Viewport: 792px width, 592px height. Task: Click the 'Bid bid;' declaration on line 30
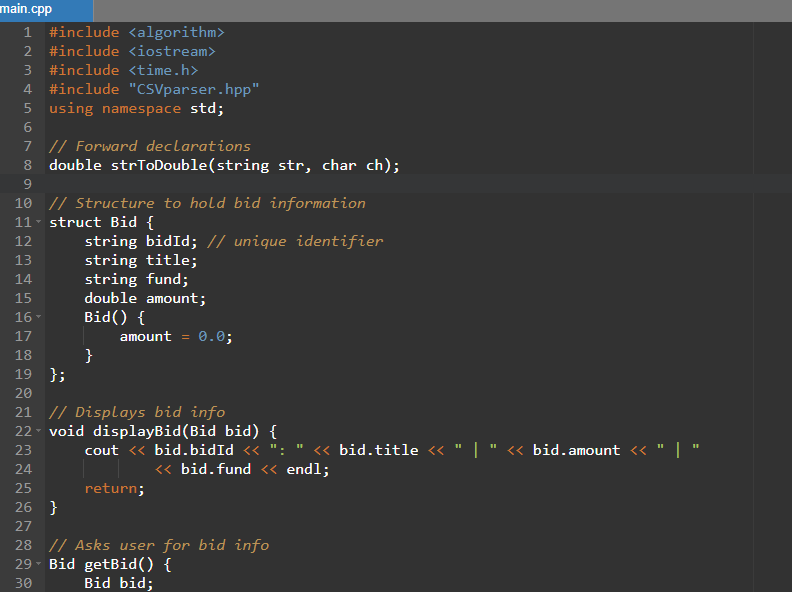point(119,583)
